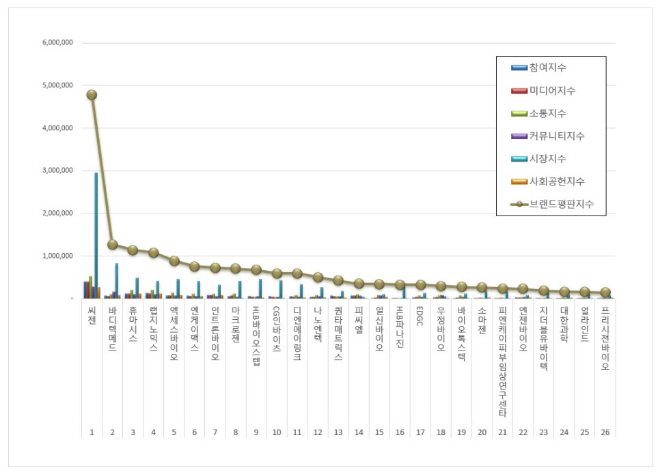Click the tall cyan 시장지수 bar of 씨젠

coord(96,235)
